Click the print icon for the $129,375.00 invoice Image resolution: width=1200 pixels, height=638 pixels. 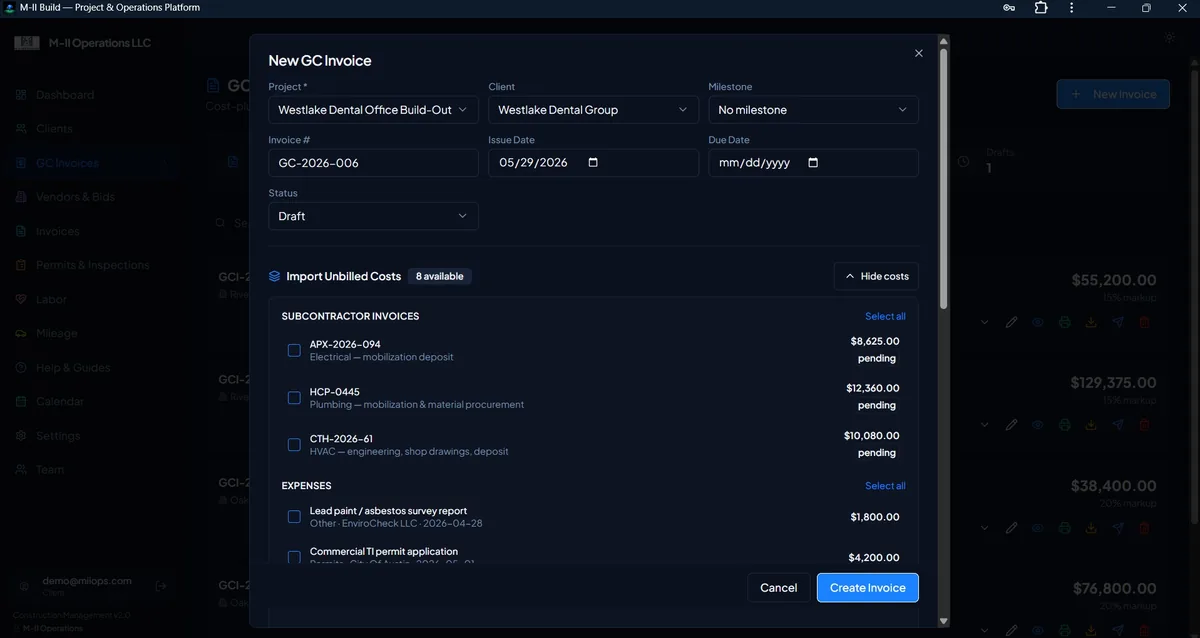[x=1065, y=425]
